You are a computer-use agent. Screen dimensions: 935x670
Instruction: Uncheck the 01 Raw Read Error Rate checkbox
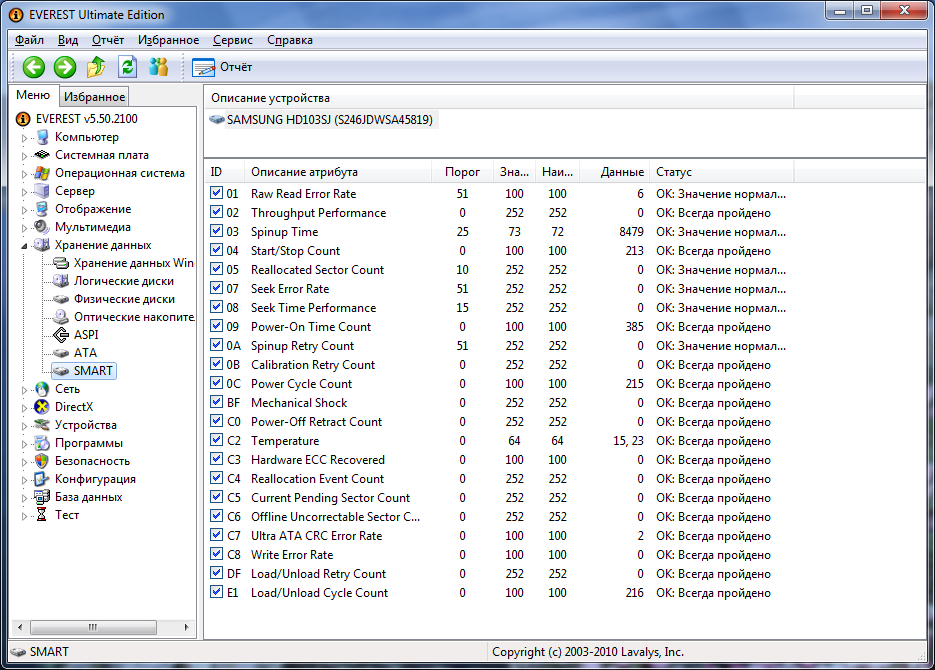(216, 193)
